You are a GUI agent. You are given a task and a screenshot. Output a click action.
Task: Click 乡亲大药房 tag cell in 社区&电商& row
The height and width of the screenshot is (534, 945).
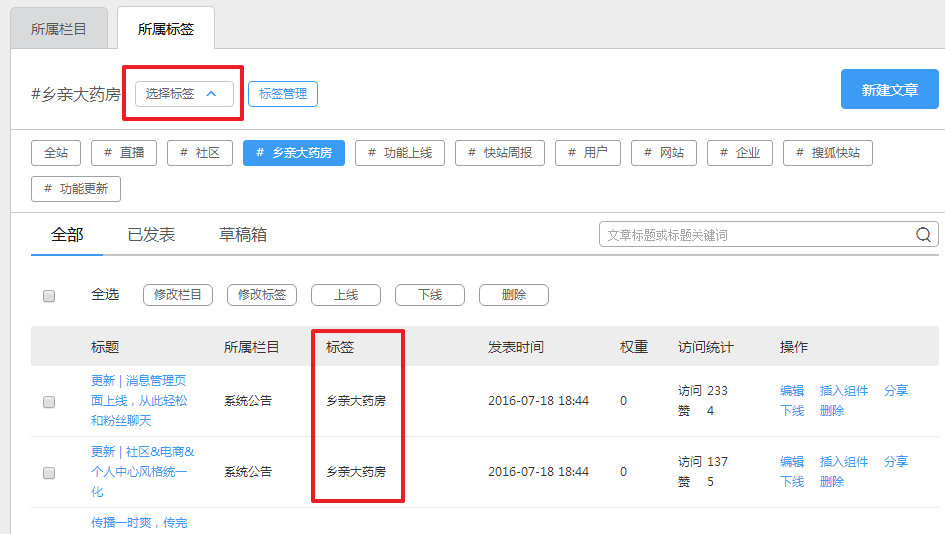pos(356,472)
